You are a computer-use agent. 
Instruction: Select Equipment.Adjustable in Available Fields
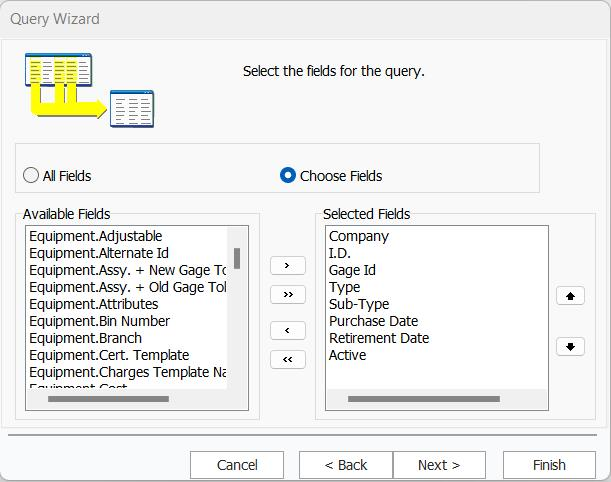(x=95, y=236)
